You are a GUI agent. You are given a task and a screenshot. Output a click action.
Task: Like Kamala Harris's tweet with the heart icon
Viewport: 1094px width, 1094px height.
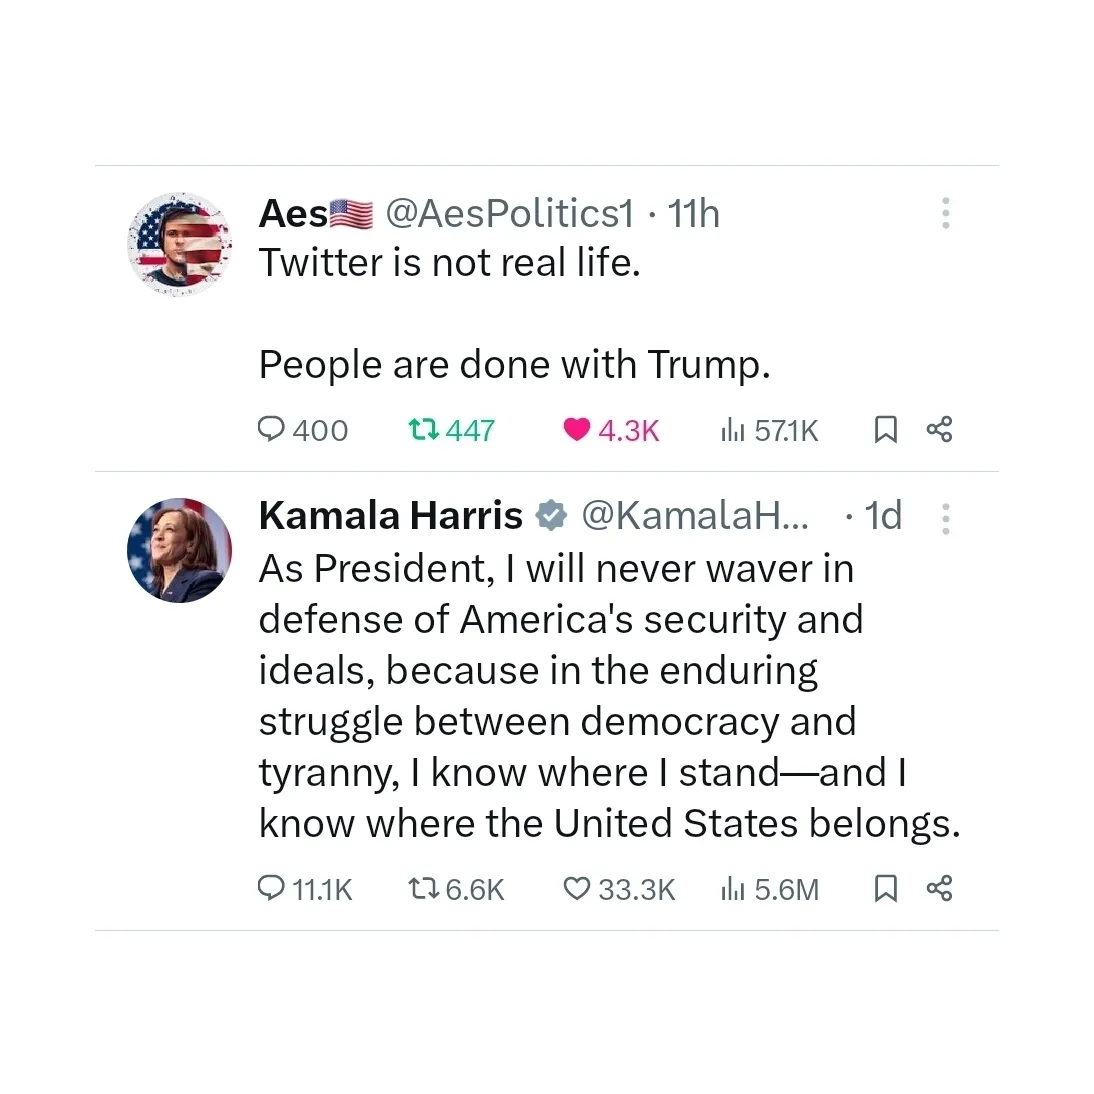coord(578,888)
